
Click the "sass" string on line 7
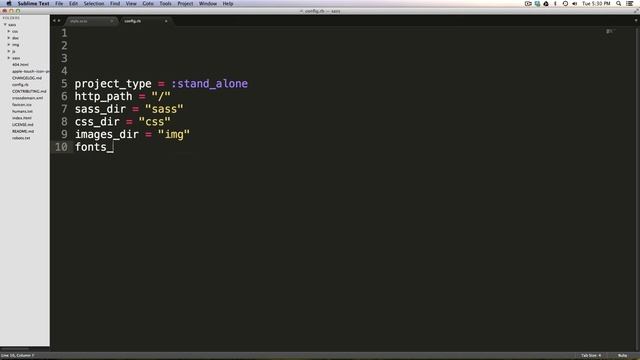coord(164,109)
